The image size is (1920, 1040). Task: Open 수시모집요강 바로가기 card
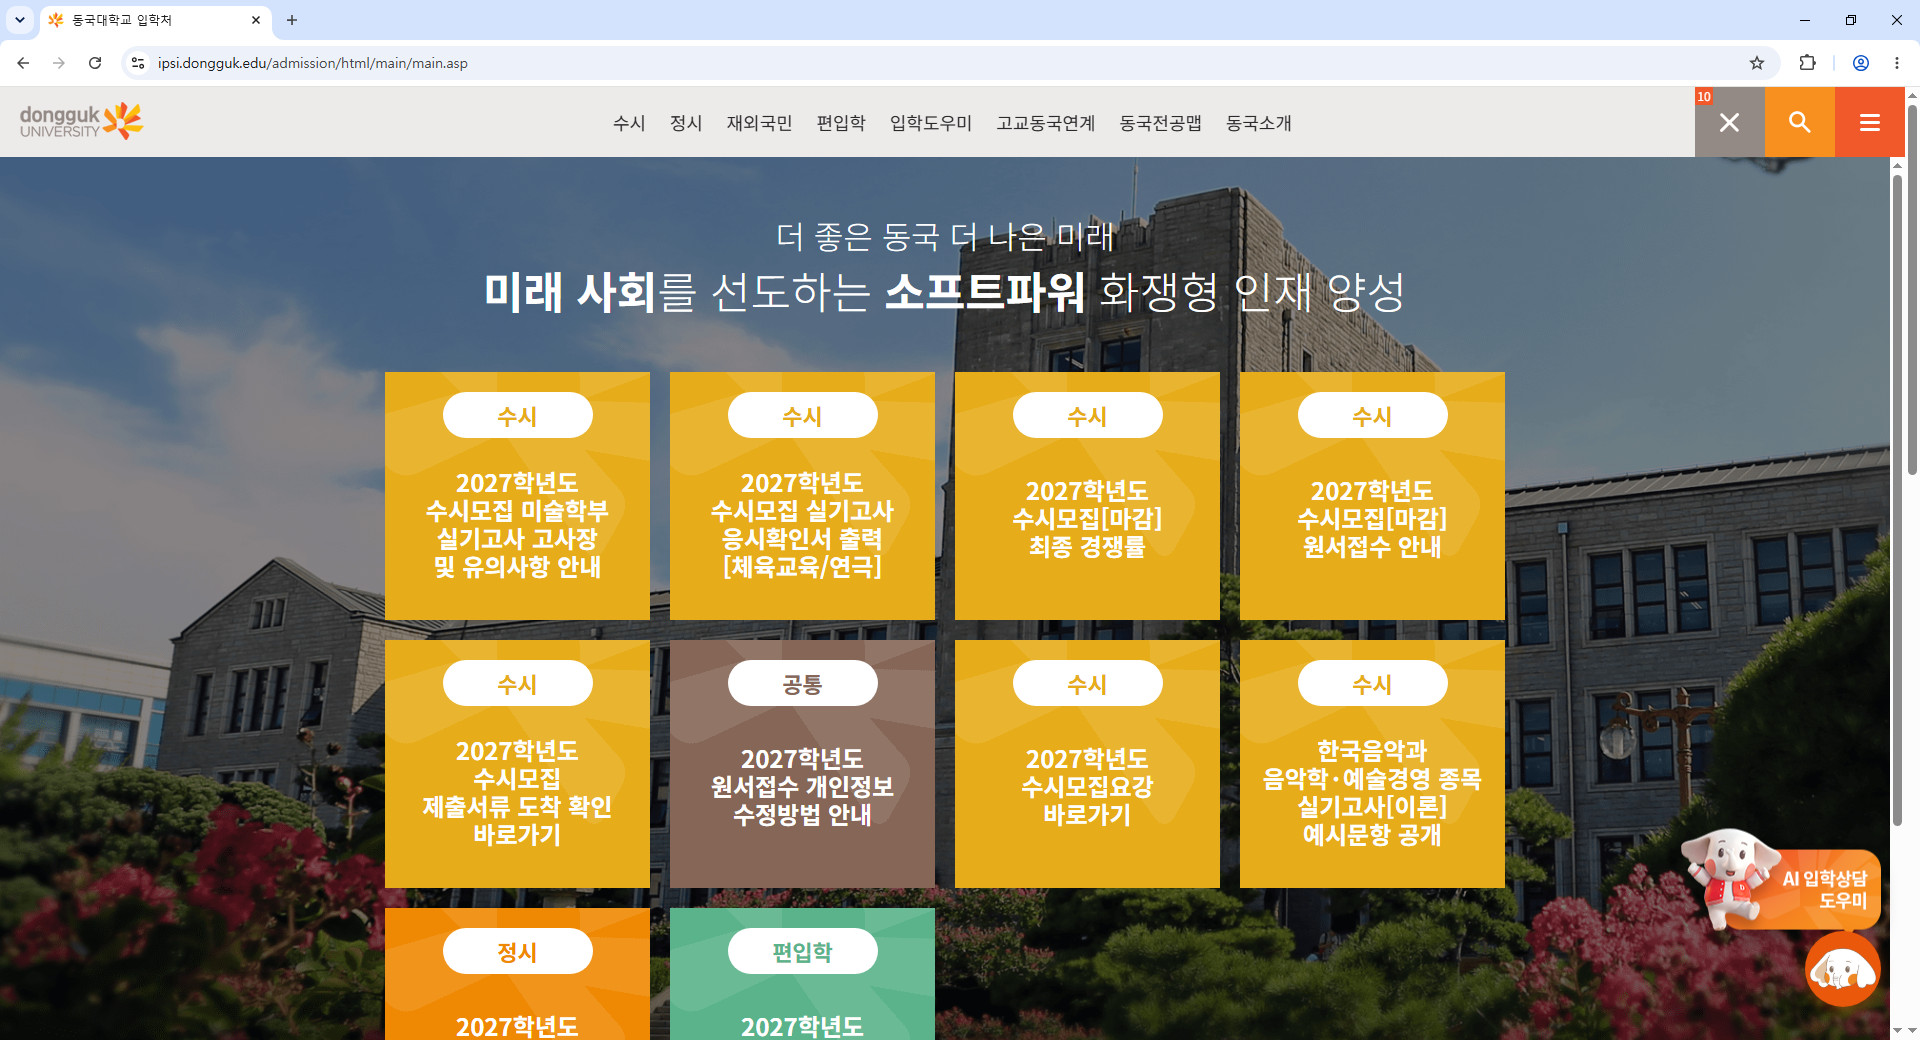coord(1087,764)
